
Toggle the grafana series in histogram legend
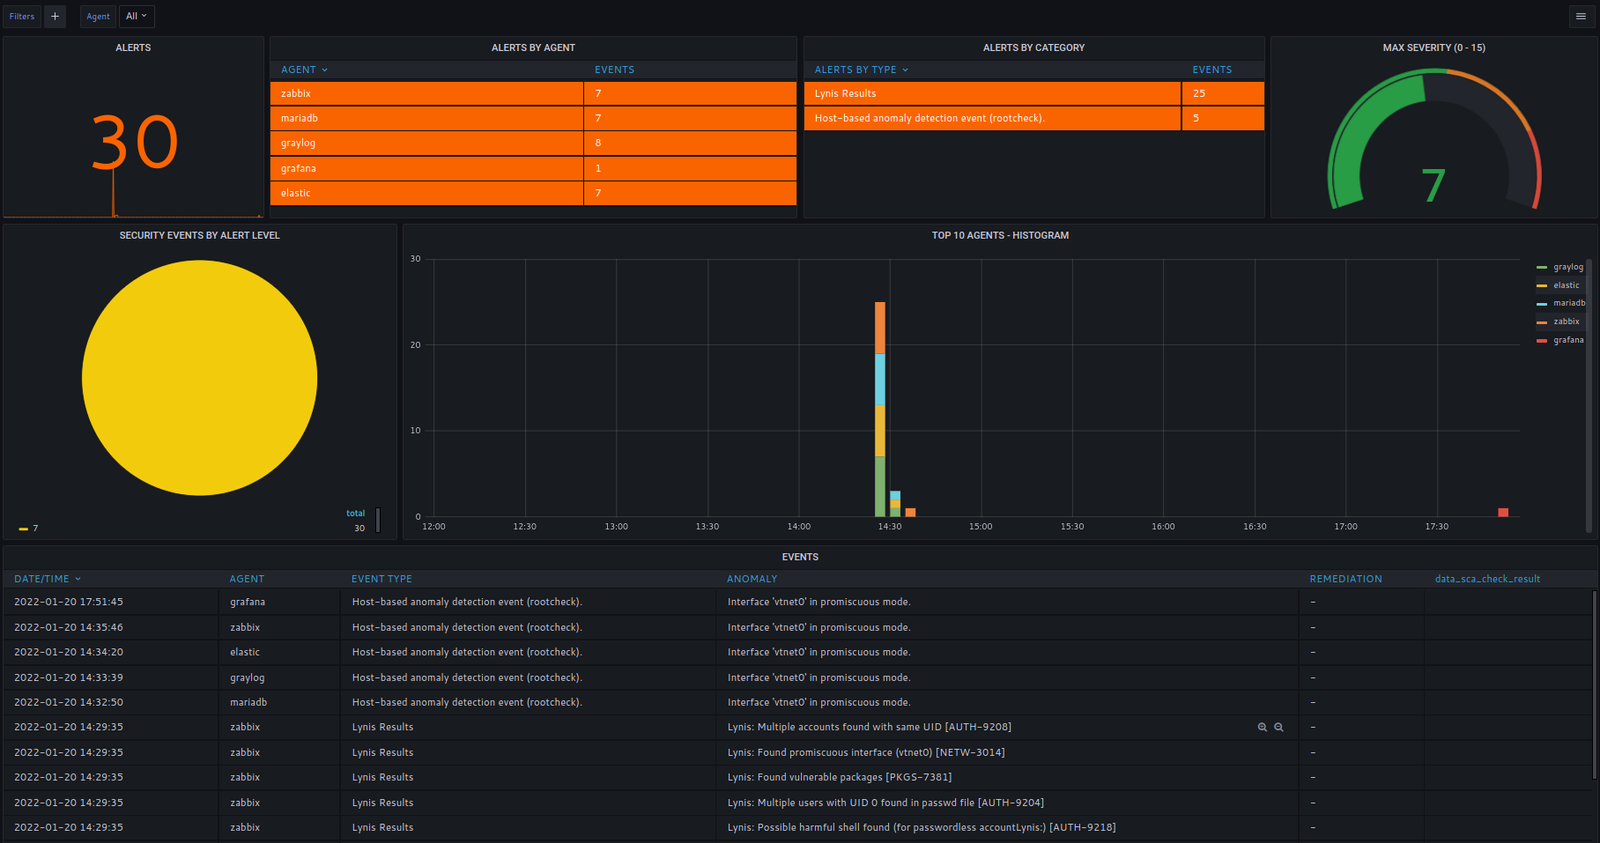coord(1568,340)
